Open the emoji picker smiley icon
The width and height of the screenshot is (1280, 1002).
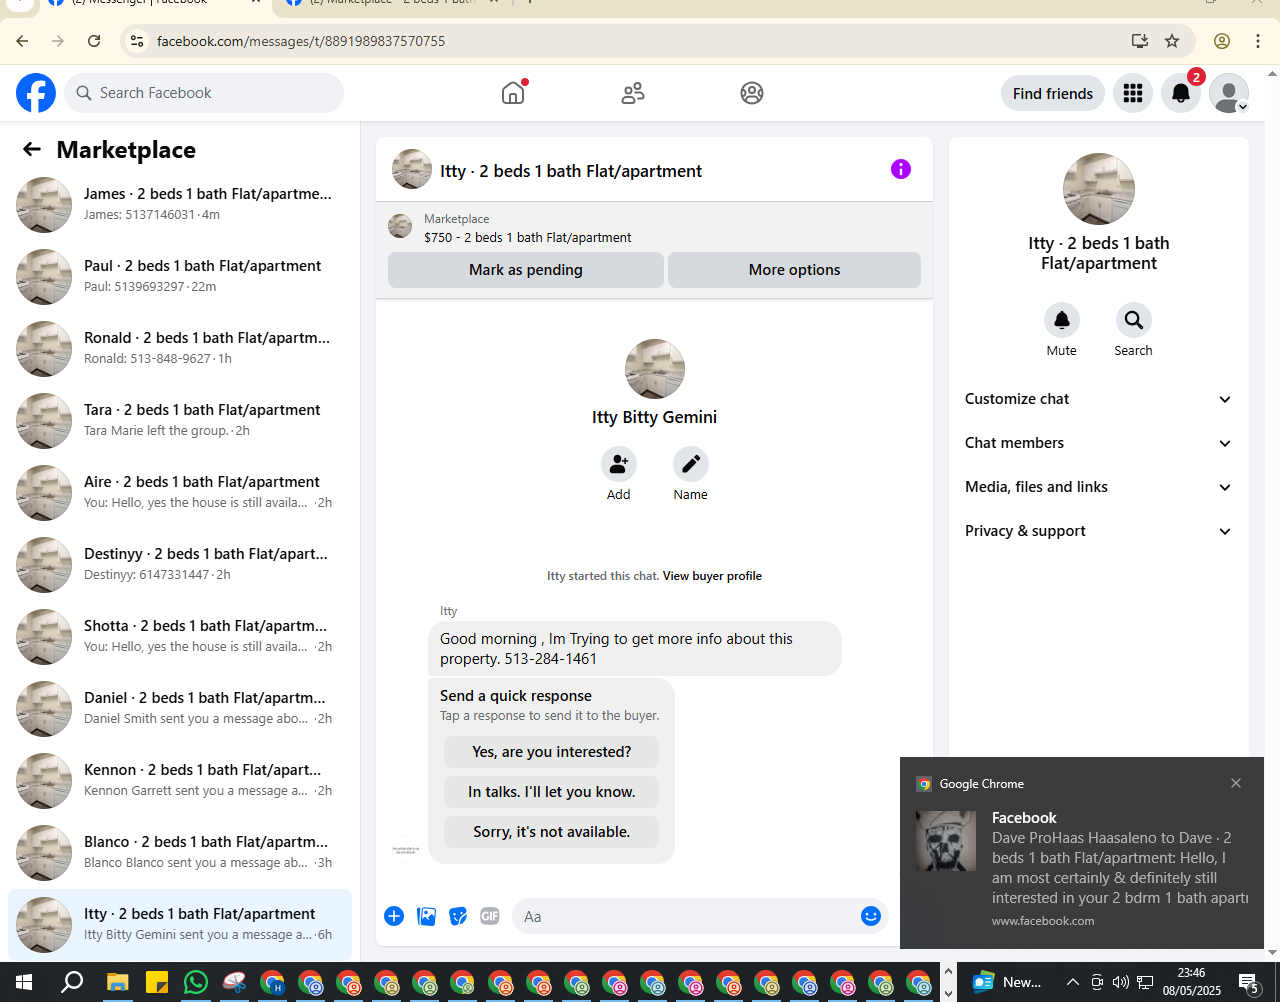tap(871, 916)
